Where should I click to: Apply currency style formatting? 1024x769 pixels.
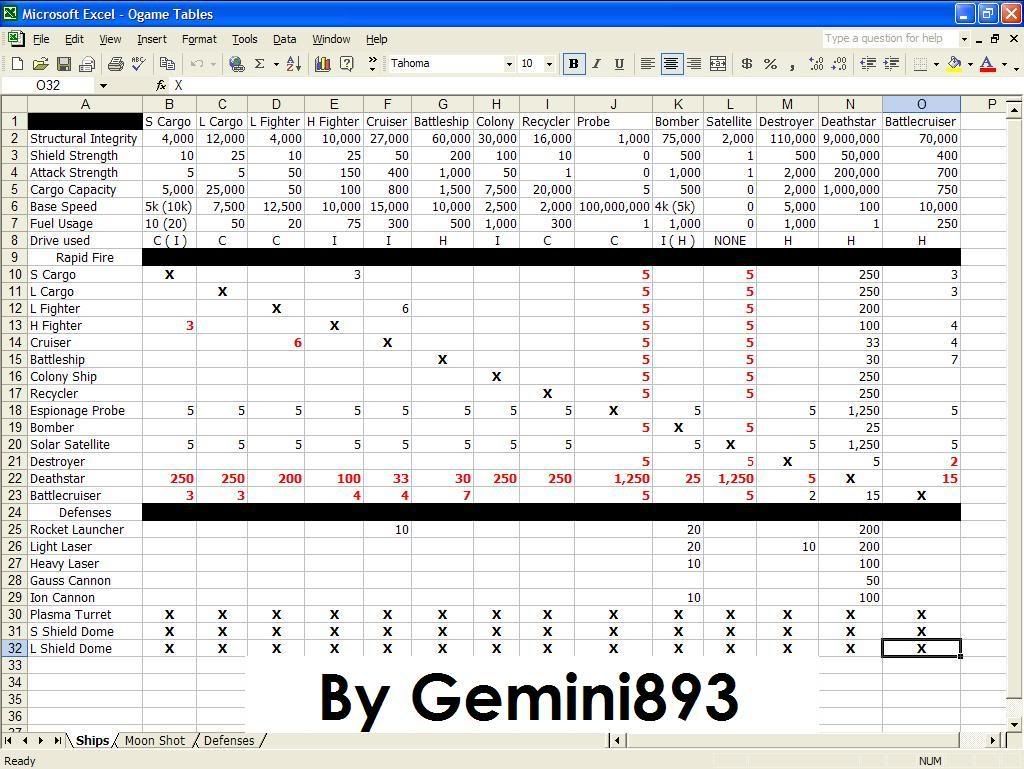tap(746, 63)
